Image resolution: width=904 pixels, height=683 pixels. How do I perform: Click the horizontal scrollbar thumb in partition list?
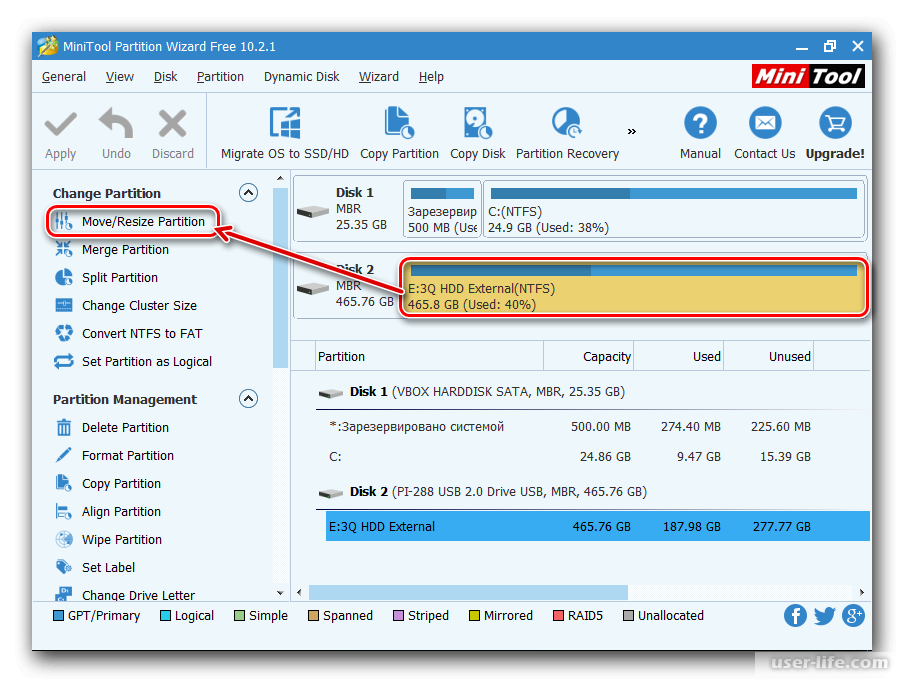(x=468, y=592)
